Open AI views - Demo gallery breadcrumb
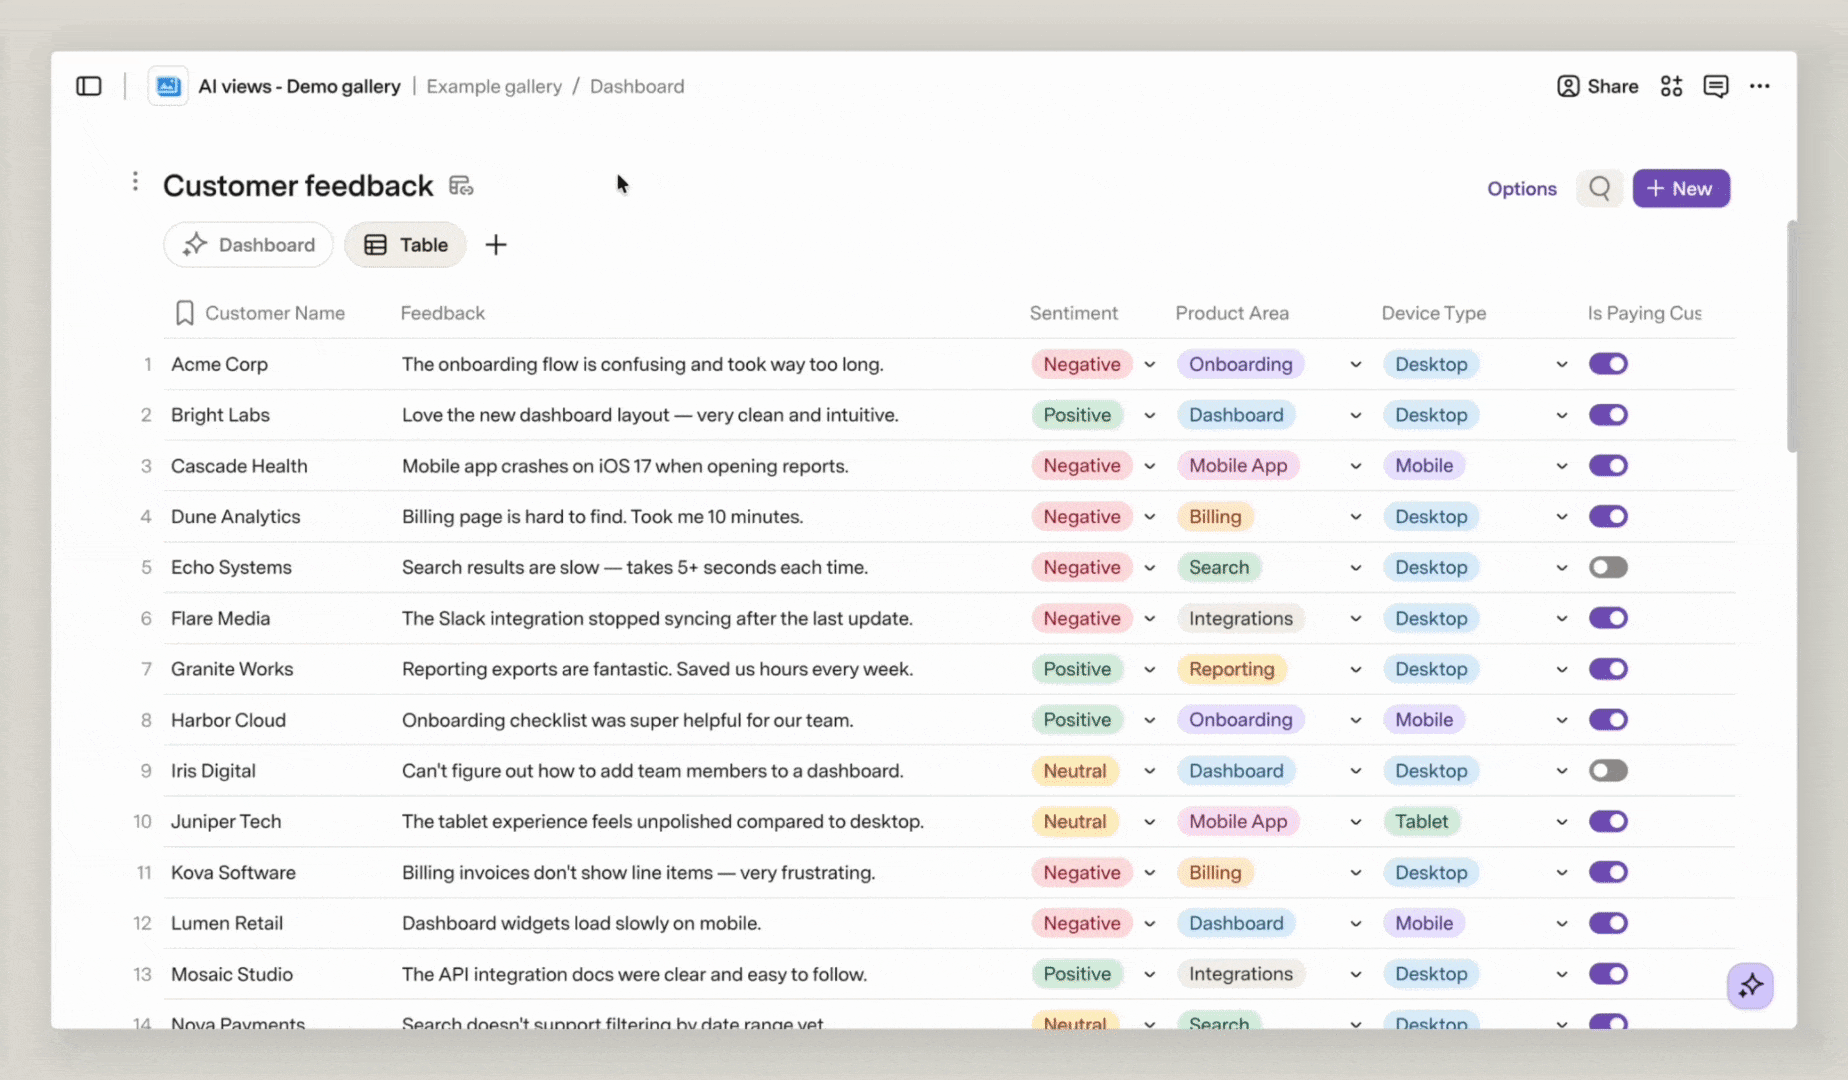 pyautogui.click(x=299, y=86)
